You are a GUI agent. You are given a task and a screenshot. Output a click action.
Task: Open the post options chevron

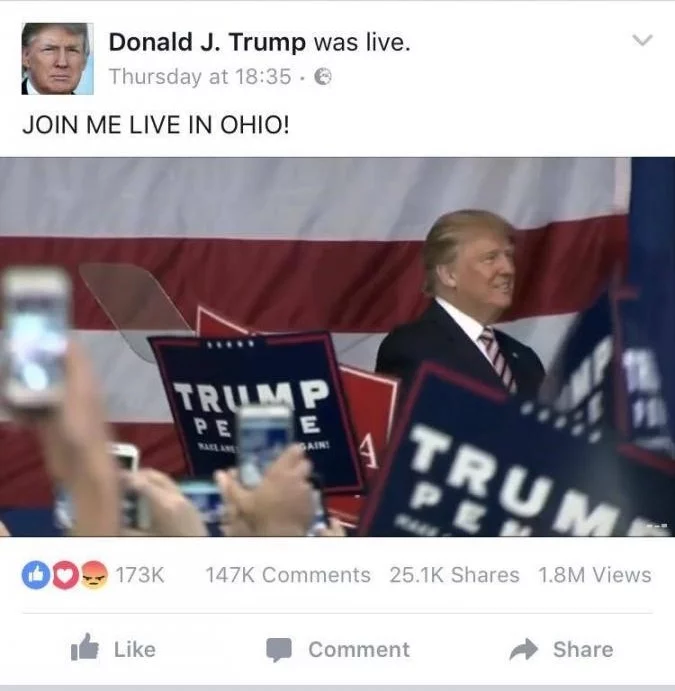click(x=642, y=40)
